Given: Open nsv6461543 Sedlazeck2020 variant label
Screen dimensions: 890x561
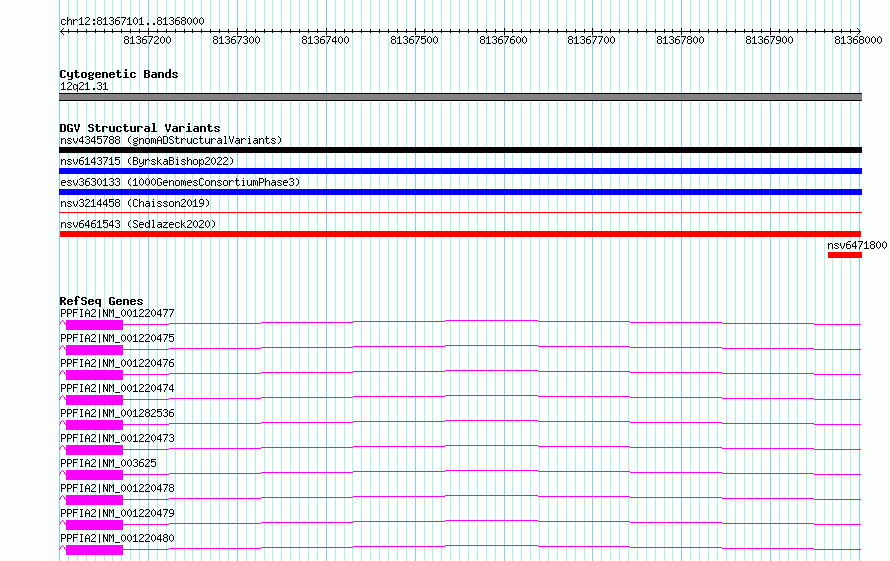Looking at the screenshot, I should point(138,224).
